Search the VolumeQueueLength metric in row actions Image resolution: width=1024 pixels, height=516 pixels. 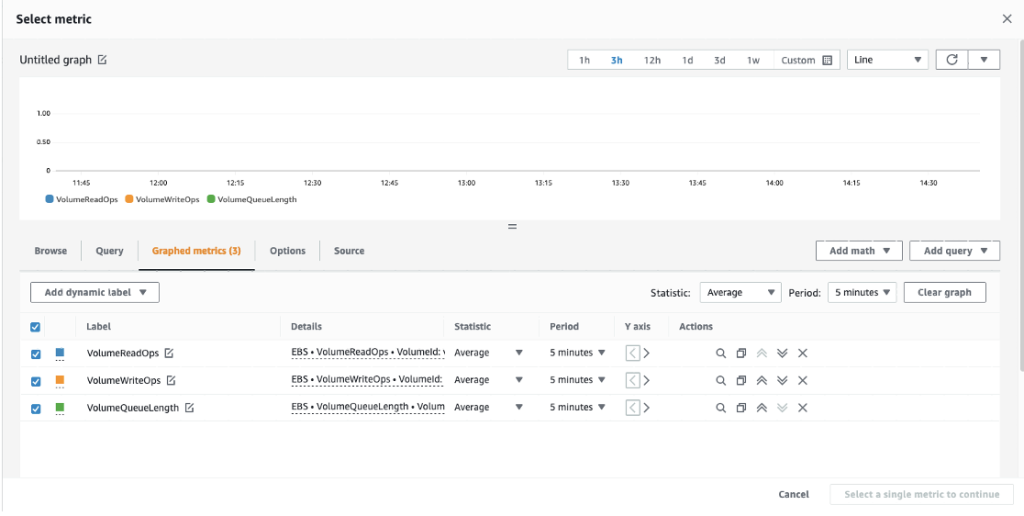pos(721,408)
